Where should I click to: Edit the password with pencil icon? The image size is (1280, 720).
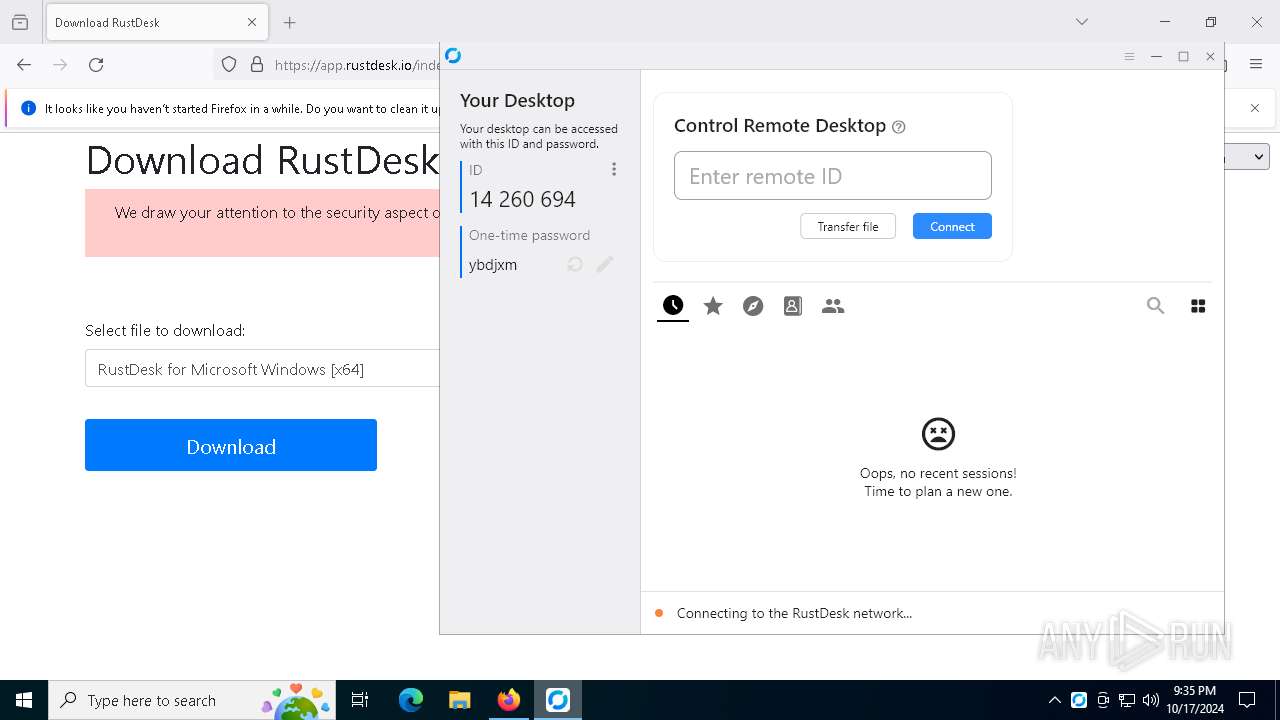pyautogui.click(x=605, y=265)
